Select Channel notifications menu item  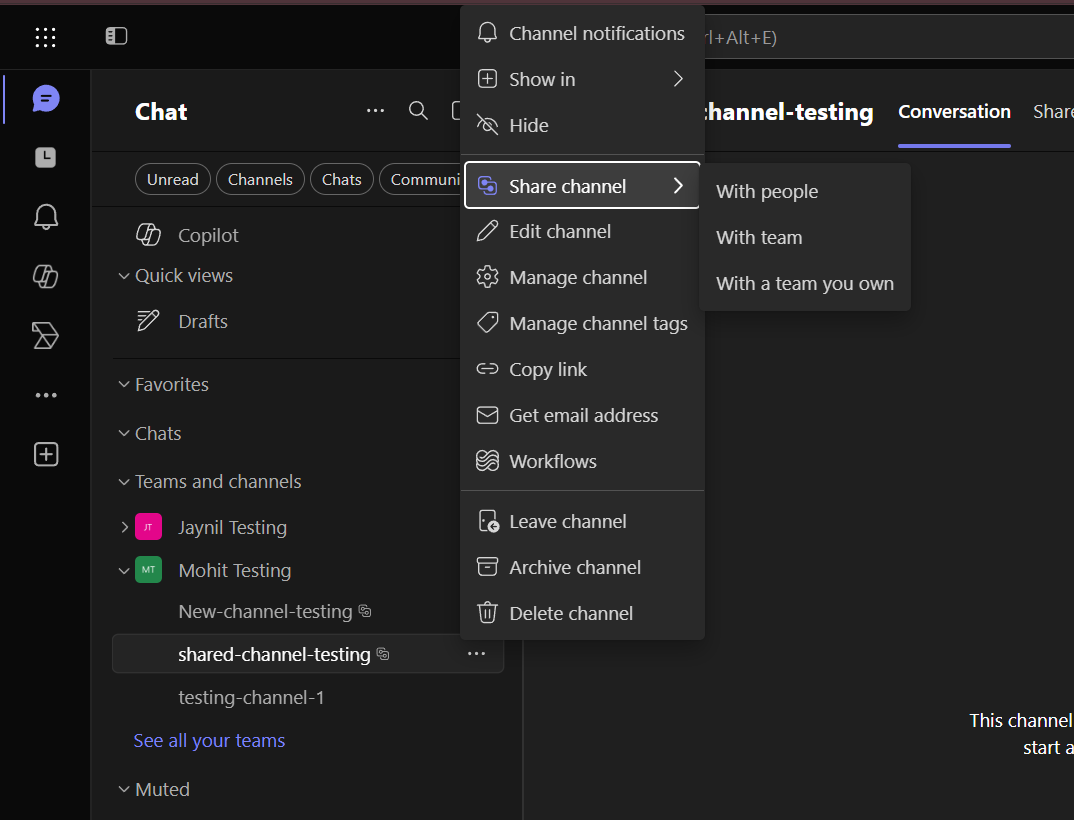point(582,33)
